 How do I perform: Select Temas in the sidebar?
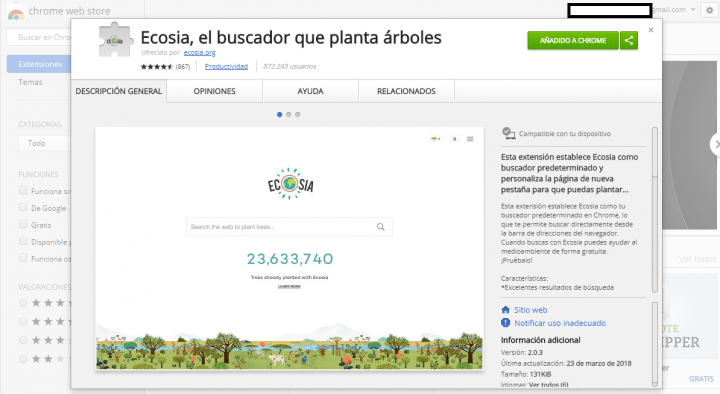30,82
